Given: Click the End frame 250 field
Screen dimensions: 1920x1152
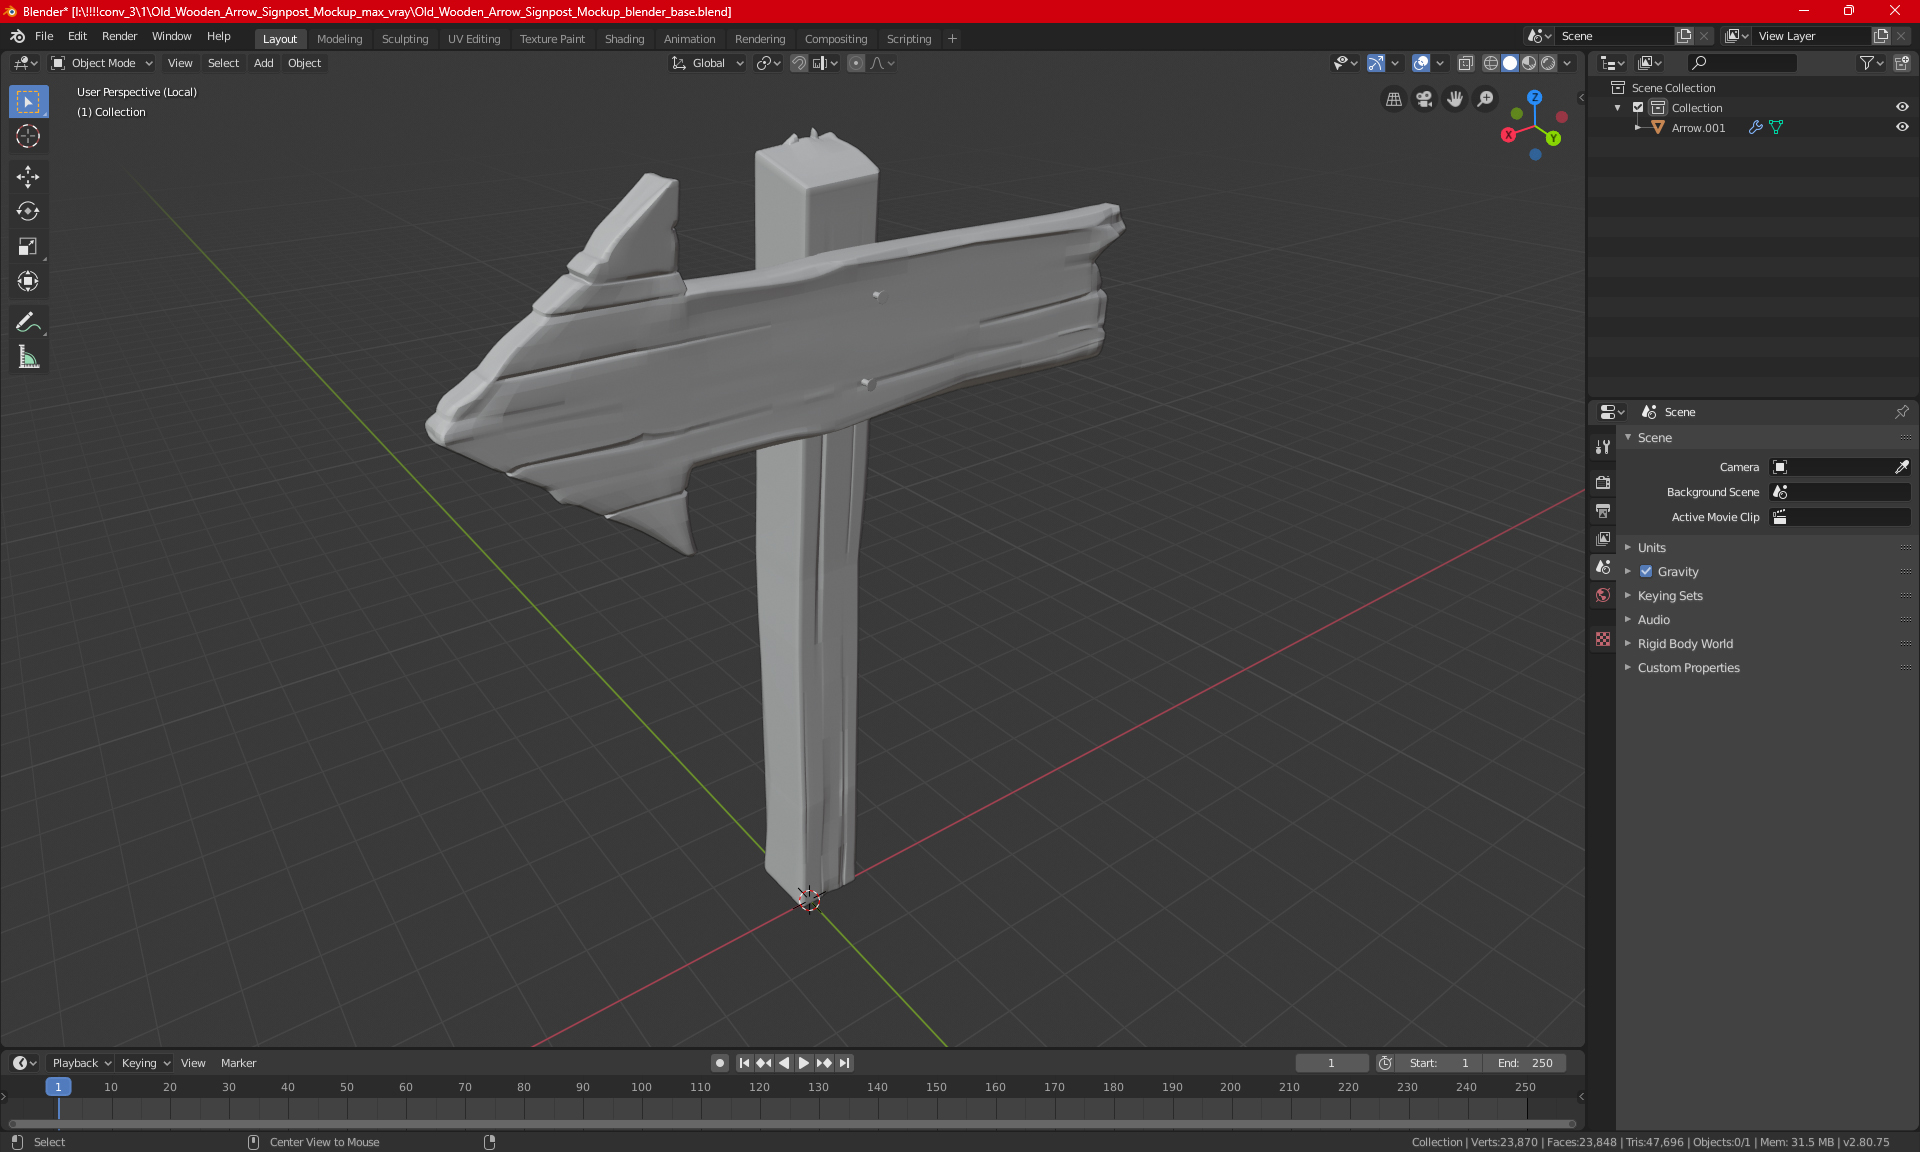Looking at the screenshot, I should point(1526,1063).
